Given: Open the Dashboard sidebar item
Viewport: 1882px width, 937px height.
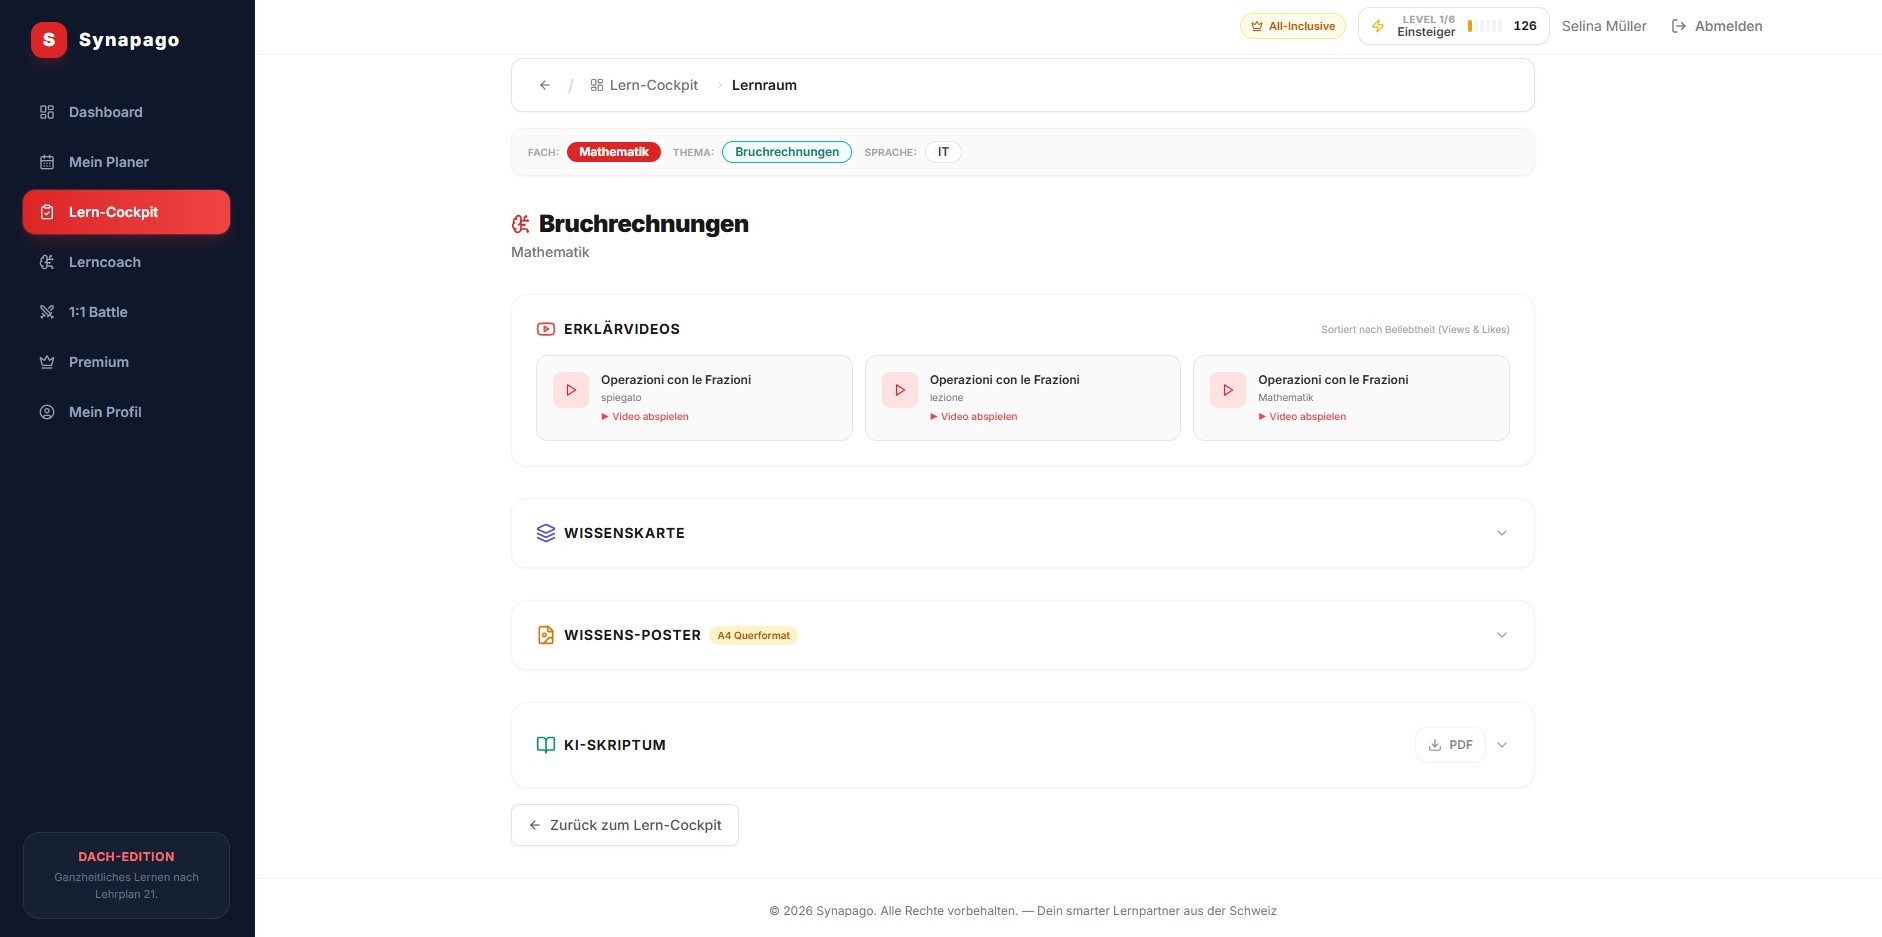Looking at the screenshot, I should (126, 112).
